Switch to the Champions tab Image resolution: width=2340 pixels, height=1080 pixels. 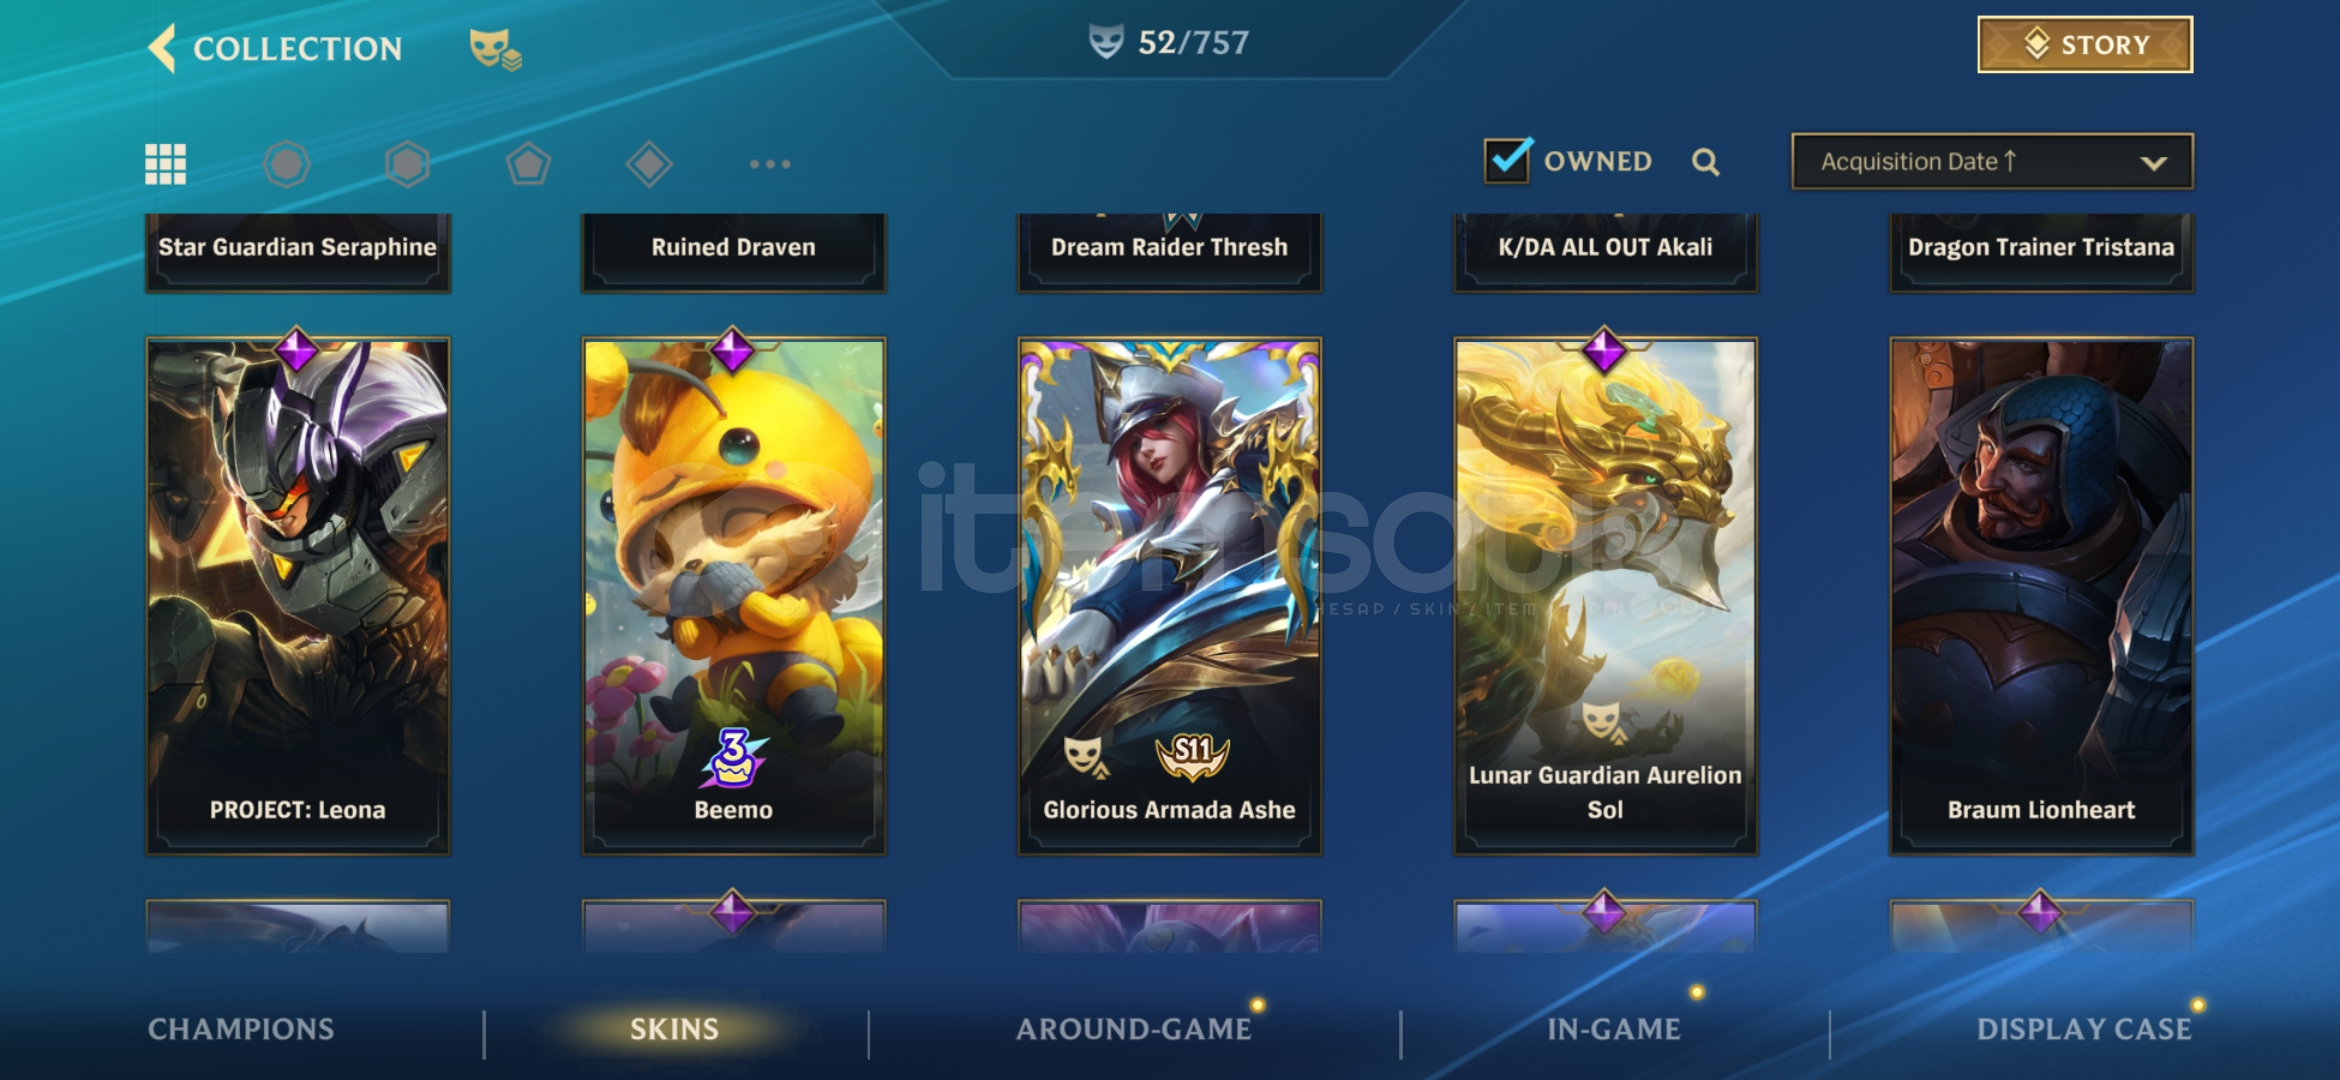point(241,1029)
